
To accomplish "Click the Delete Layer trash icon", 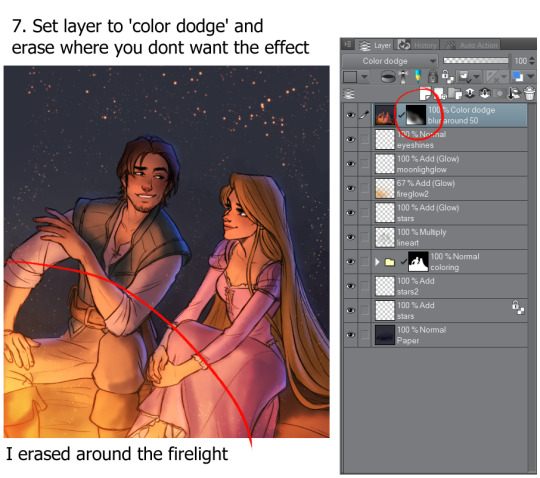I will pyautogui.click(x=529, y=94).
